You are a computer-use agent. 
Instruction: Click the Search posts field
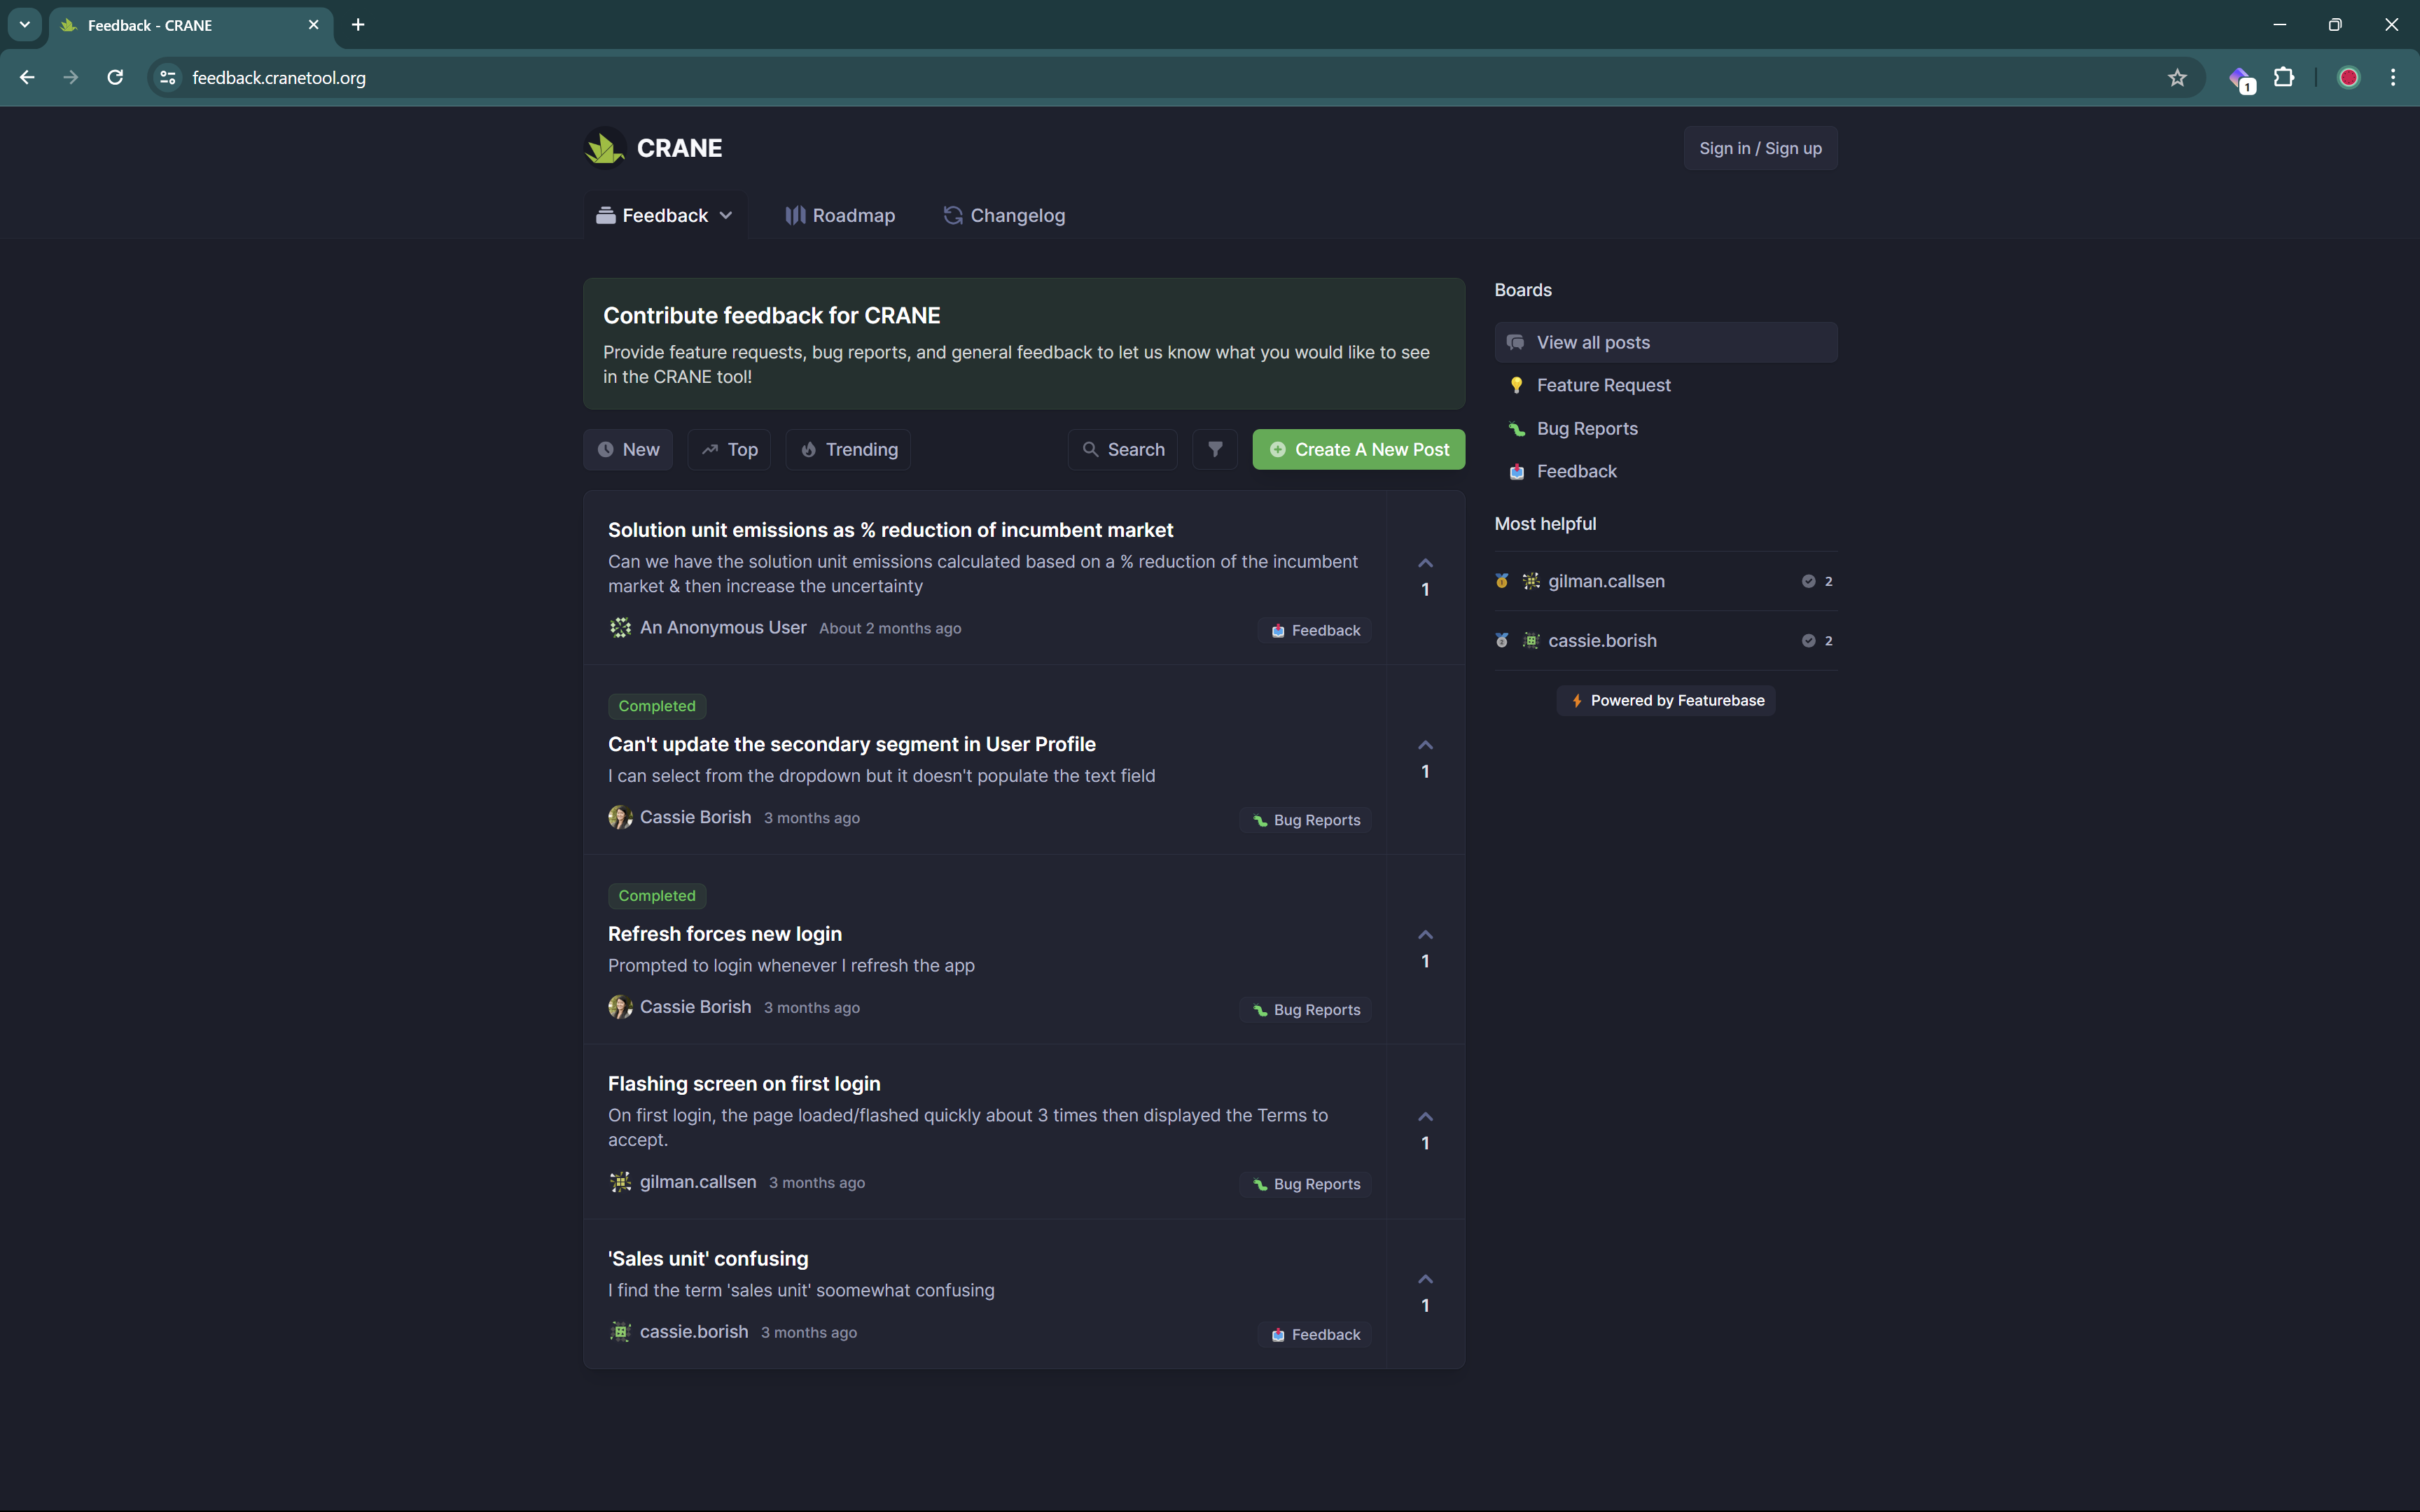click(1122, 449)
